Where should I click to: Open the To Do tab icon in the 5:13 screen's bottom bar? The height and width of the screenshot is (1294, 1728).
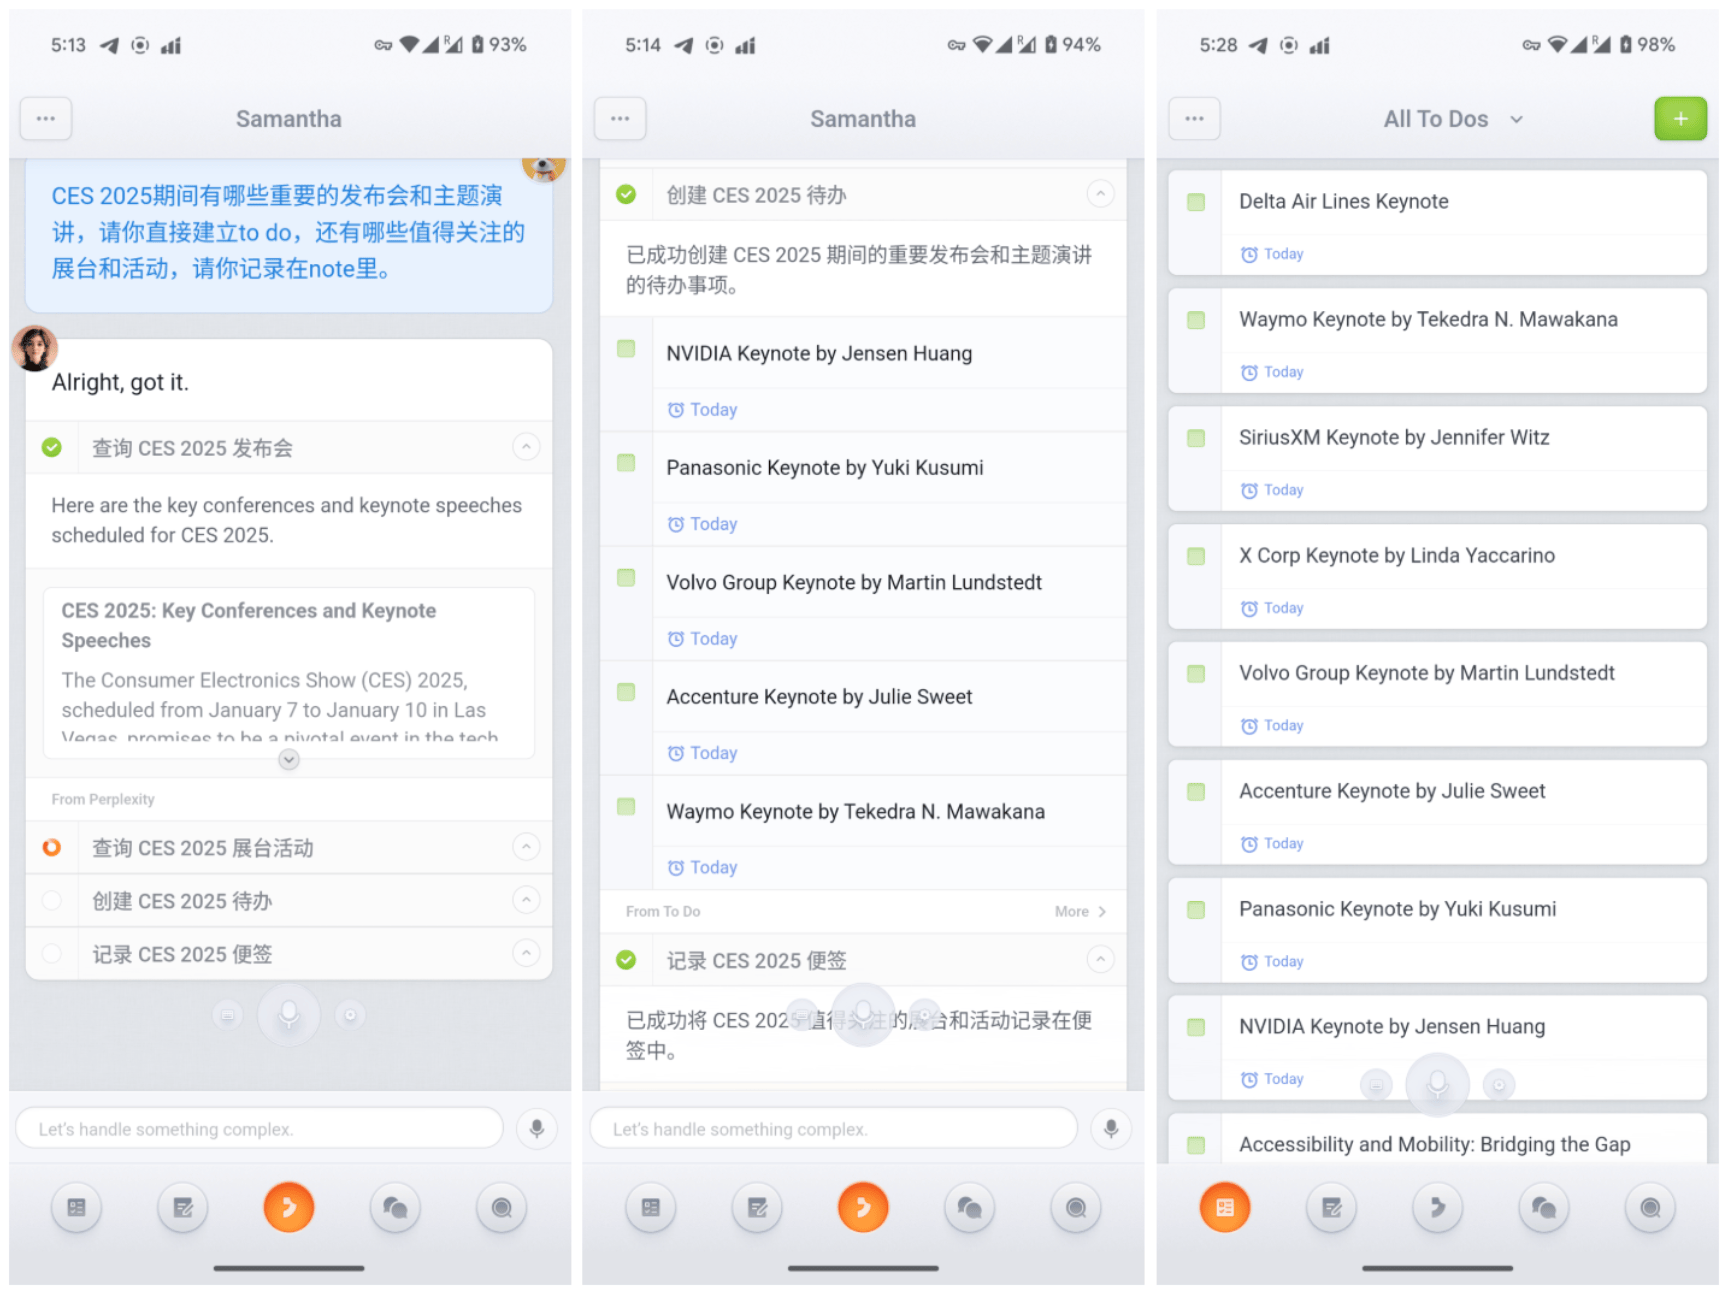(x=77, y=1207)
